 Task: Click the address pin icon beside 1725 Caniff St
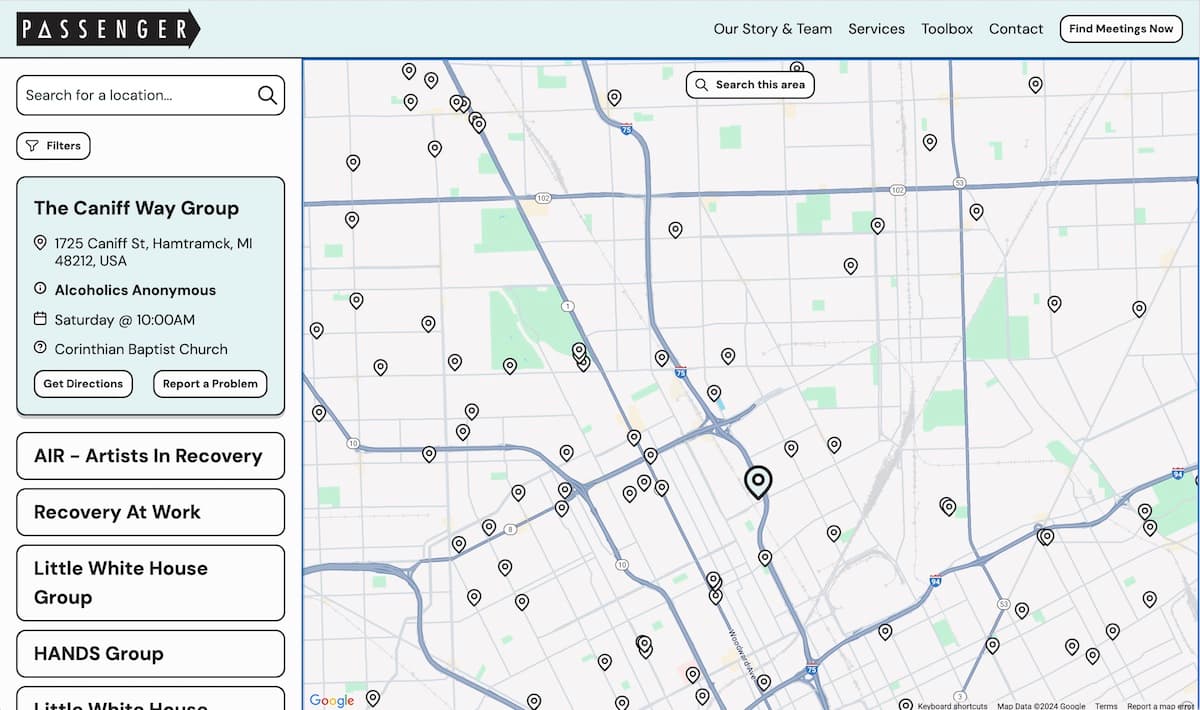(x=40, y=243)
